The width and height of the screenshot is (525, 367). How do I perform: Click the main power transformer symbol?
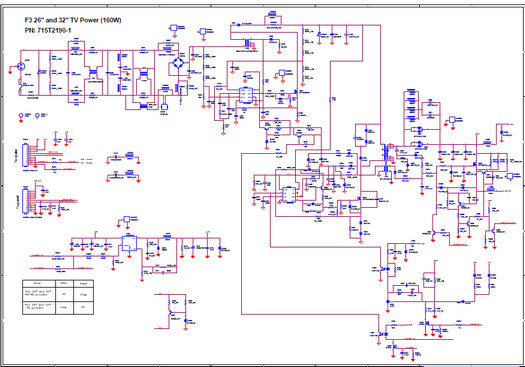coord(387,158)
